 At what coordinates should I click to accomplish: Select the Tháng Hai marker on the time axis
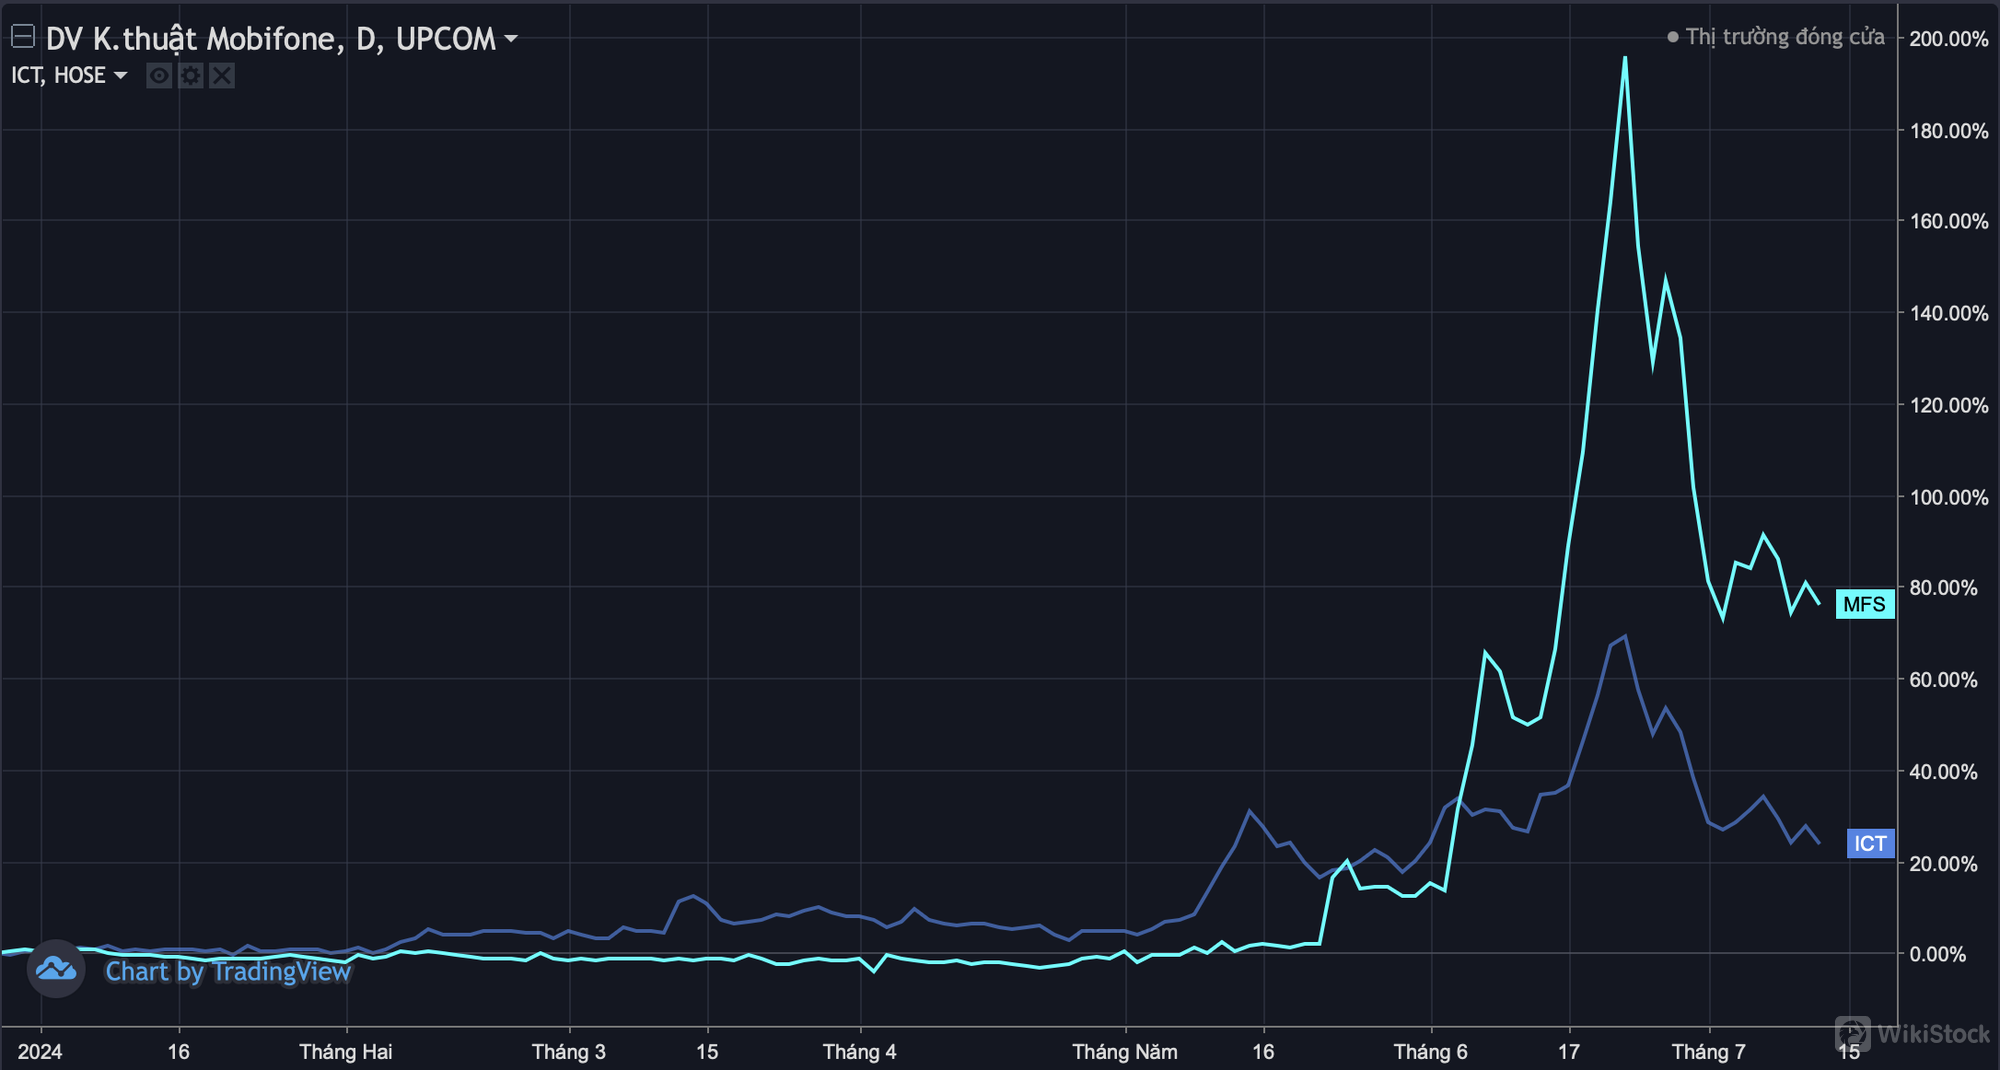point(346,1051)
